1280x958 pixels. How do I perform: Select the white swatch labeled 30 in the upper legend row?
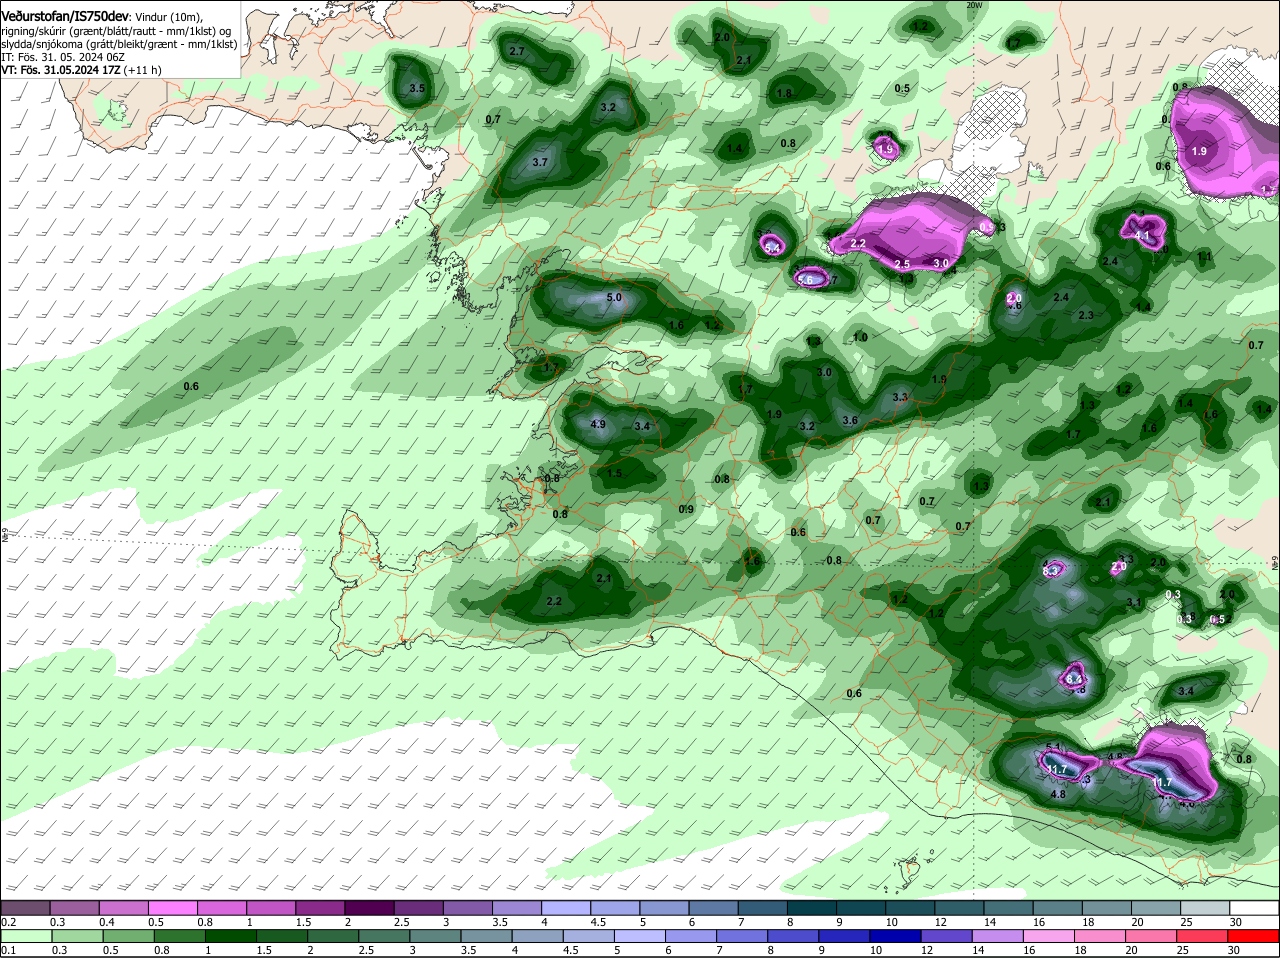1254,908
